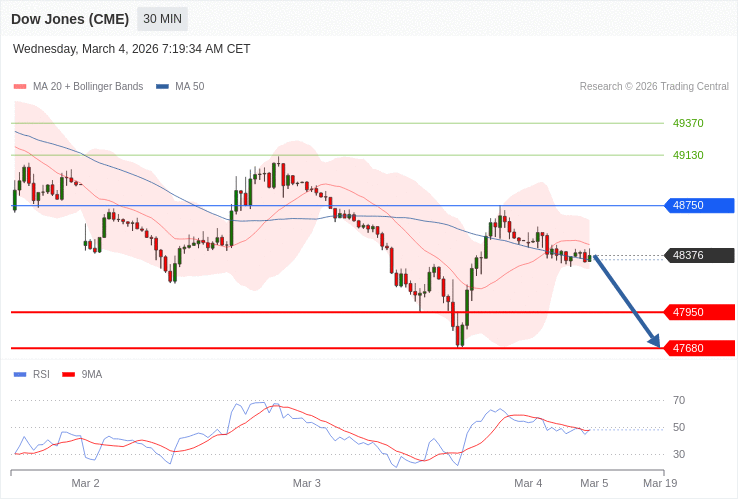Click the blue downward forecast arrow head
The height and width of the screenshot is (500, 738).
coord(653,341)
